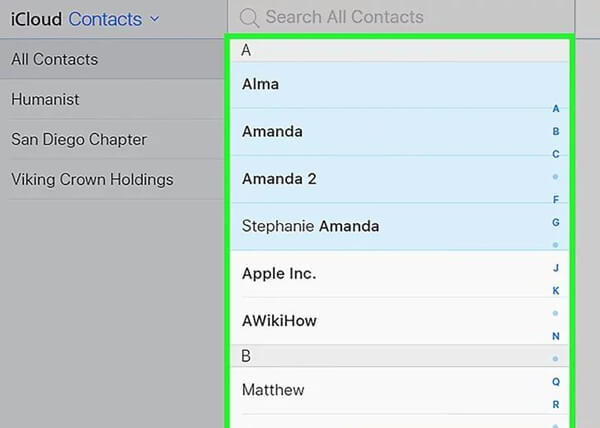Screen dimensions: 600x428
Task: Jump to letter F in alphabet index
Action: coord(556,200)
